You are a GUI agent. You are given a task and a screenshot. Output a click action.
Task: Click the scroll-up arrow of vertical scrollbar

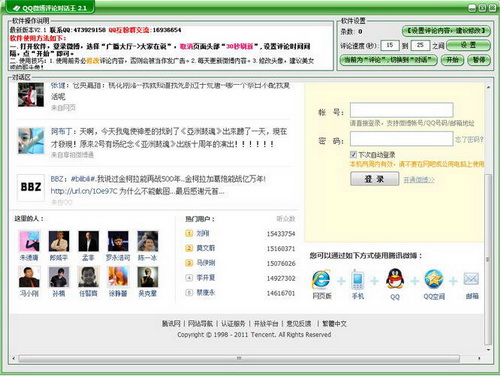coord(488,87)
